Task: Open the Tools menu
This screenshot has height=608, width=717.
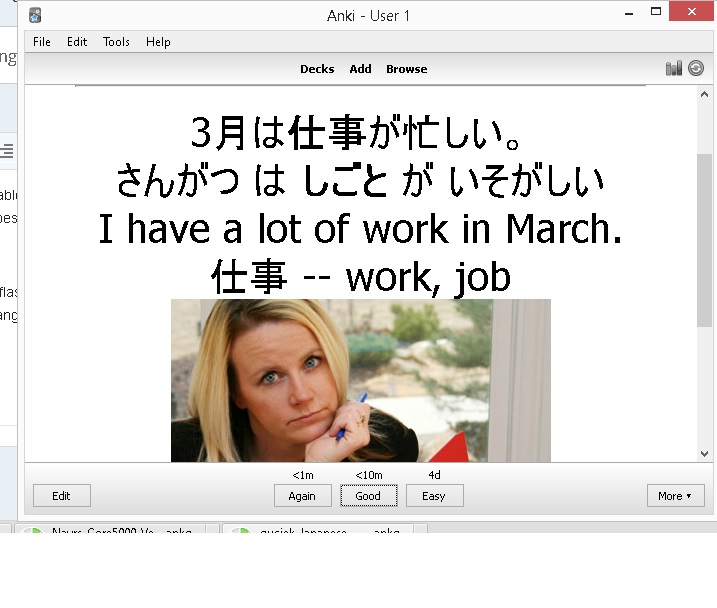Action: click(x=116, y=42)
